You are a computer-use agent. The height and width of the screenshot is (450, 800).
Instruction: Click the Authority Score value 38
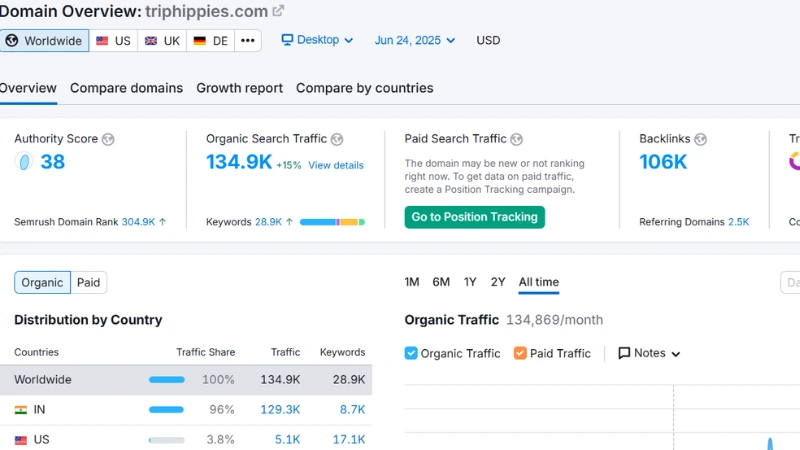[x=53, y=162]
